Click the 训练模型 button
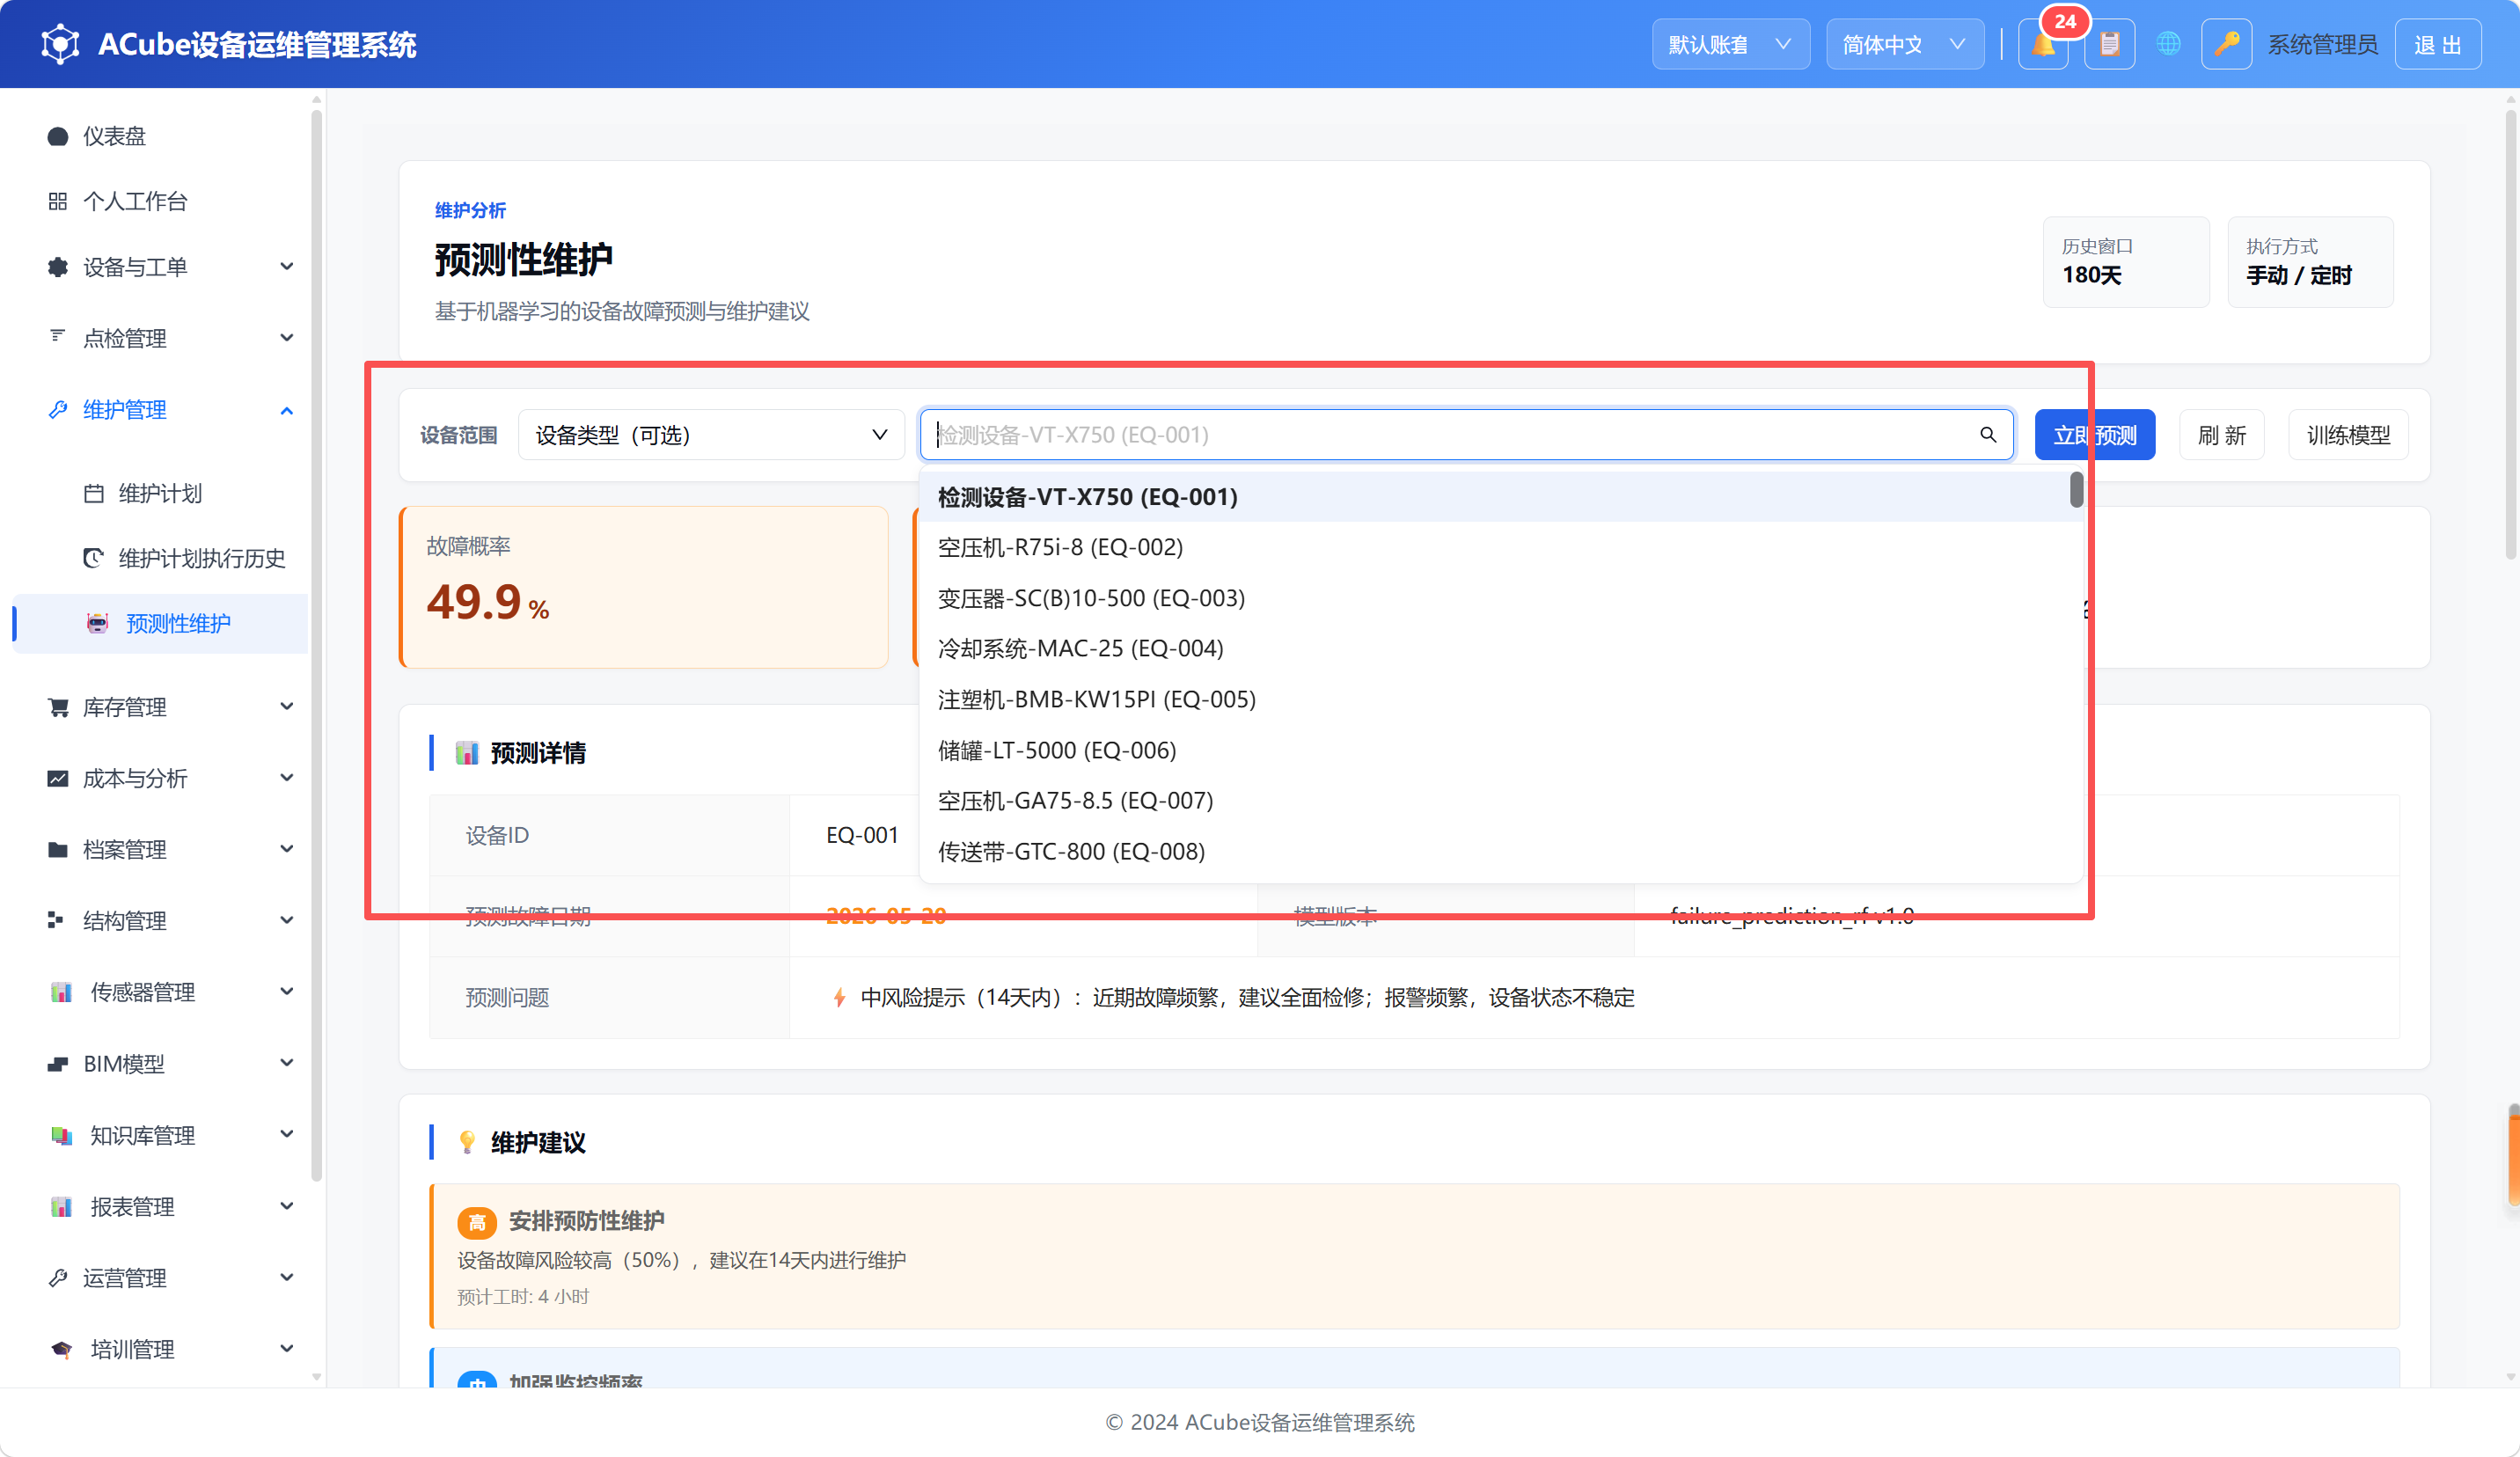This screenshot has height=1457, width=2520. tap(2348, 434)
